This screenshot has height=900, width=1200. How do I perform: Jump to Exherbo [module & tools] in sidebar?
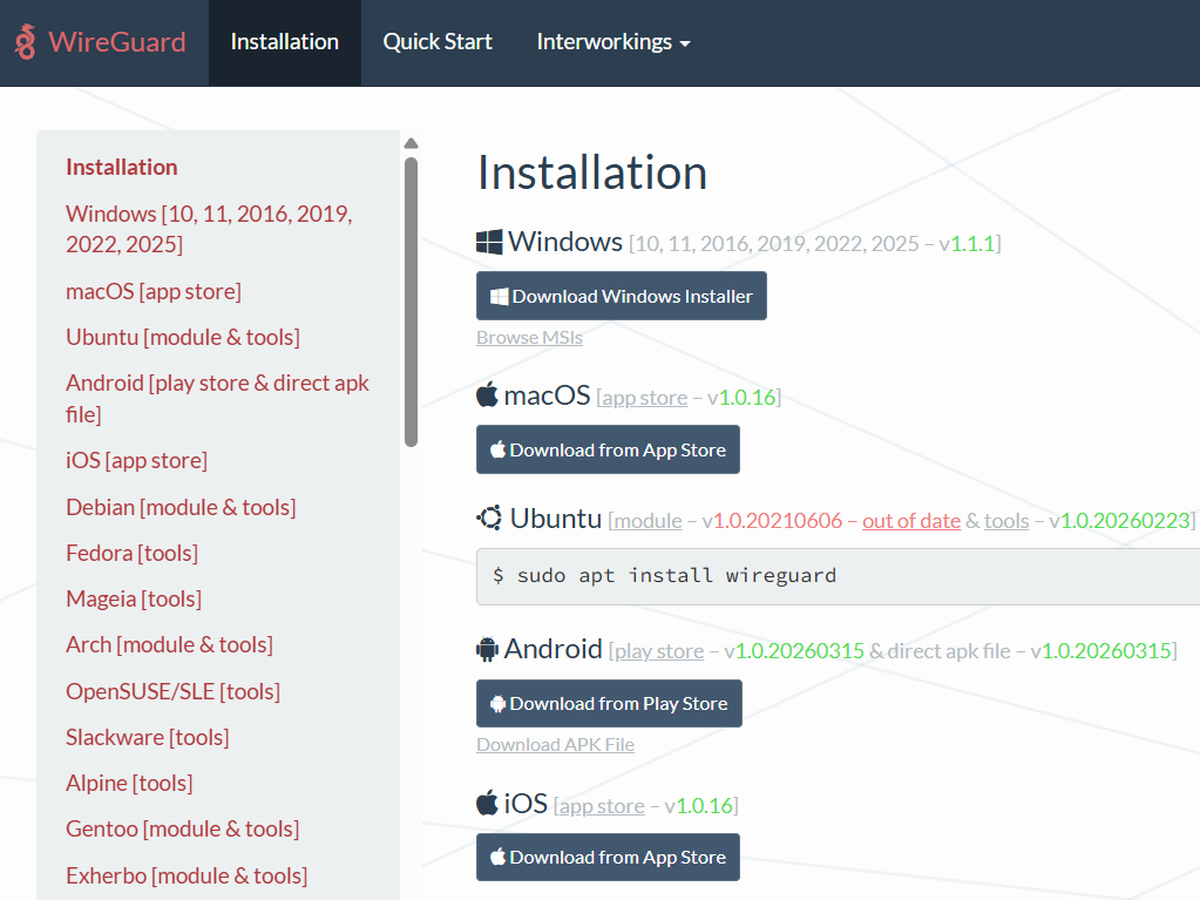tap(187, 876)
